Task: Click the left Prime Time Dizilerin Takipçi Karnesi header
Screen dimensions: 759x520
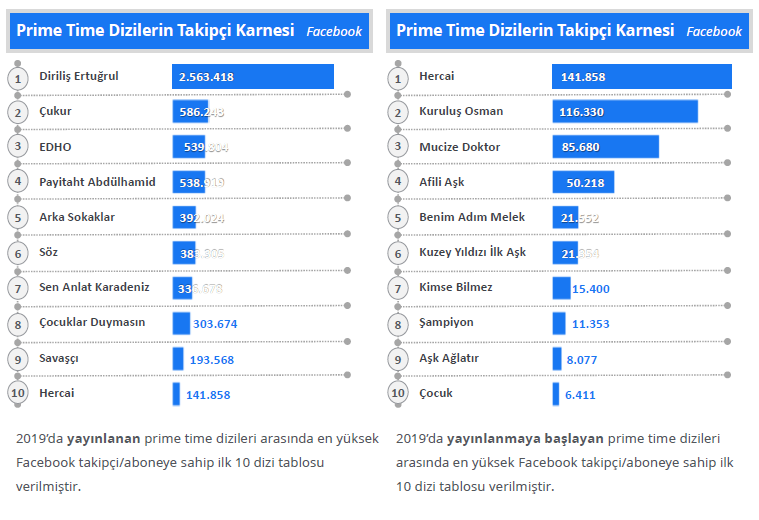Action: [x=155, y=31]
